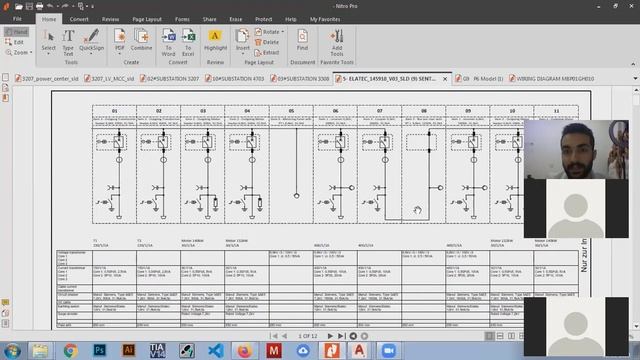
Task: Open the Find tool
Action: [x=302, y=40]
